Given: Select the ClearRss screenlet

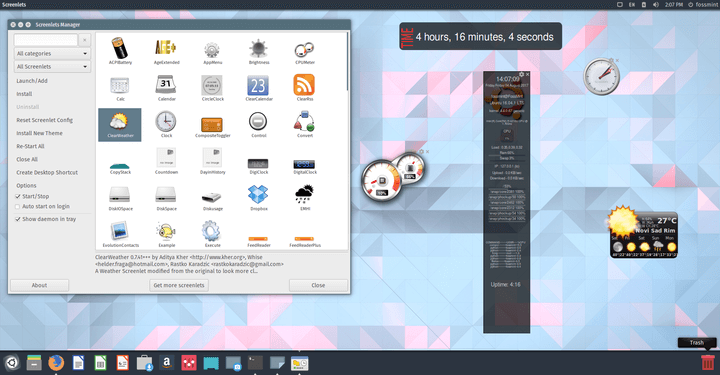Looking at the screenshot, I should [304, 88].
